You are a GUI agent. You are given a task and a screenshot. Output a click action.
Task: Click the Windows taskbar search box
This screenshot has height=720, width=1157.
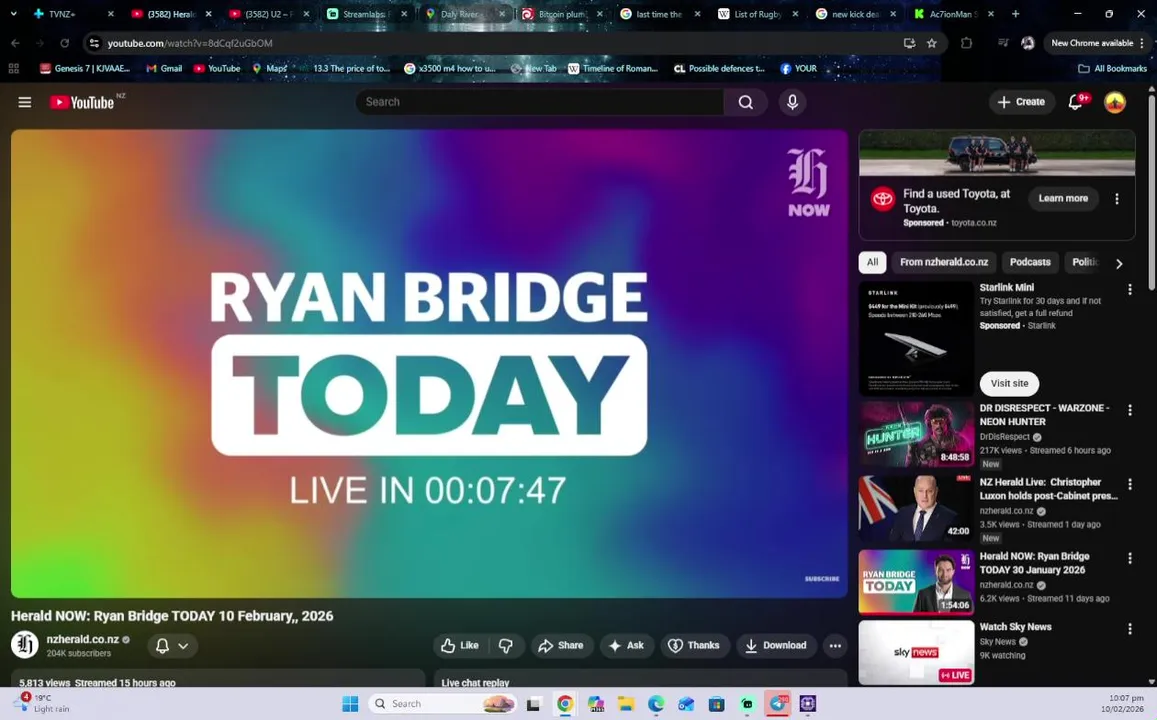[x=441, y=704]
